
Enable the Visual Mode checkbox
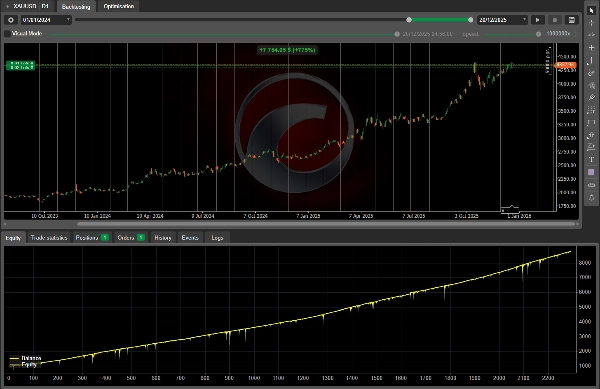pos(7,34)
